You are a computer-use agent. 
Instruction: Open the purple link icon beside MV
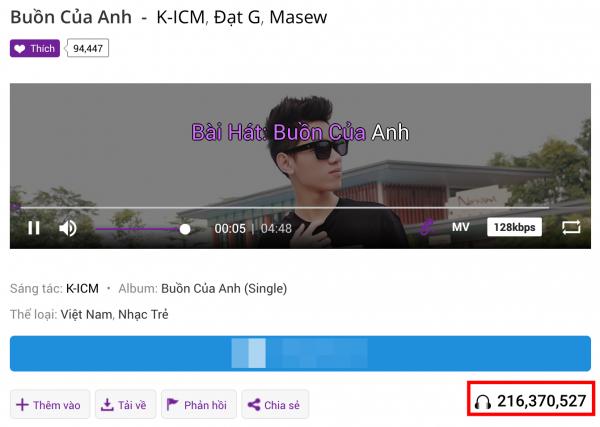coord(426,228)
